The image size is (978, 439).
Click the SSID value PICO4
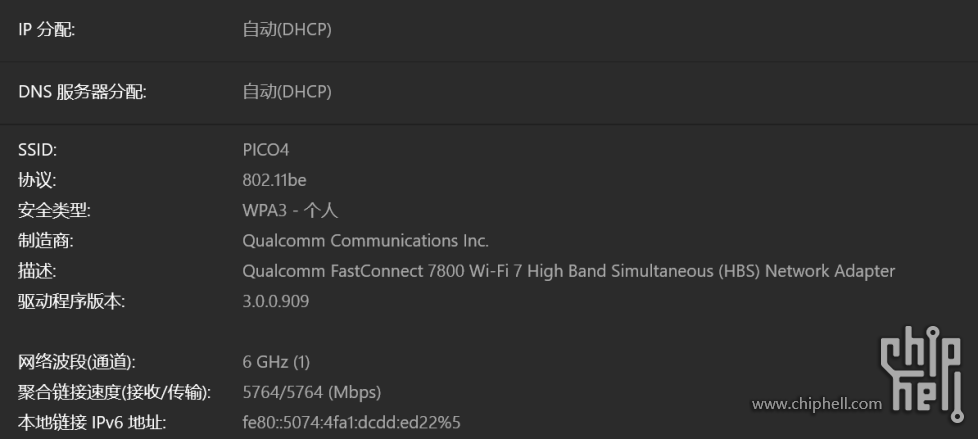pos(265,150)
